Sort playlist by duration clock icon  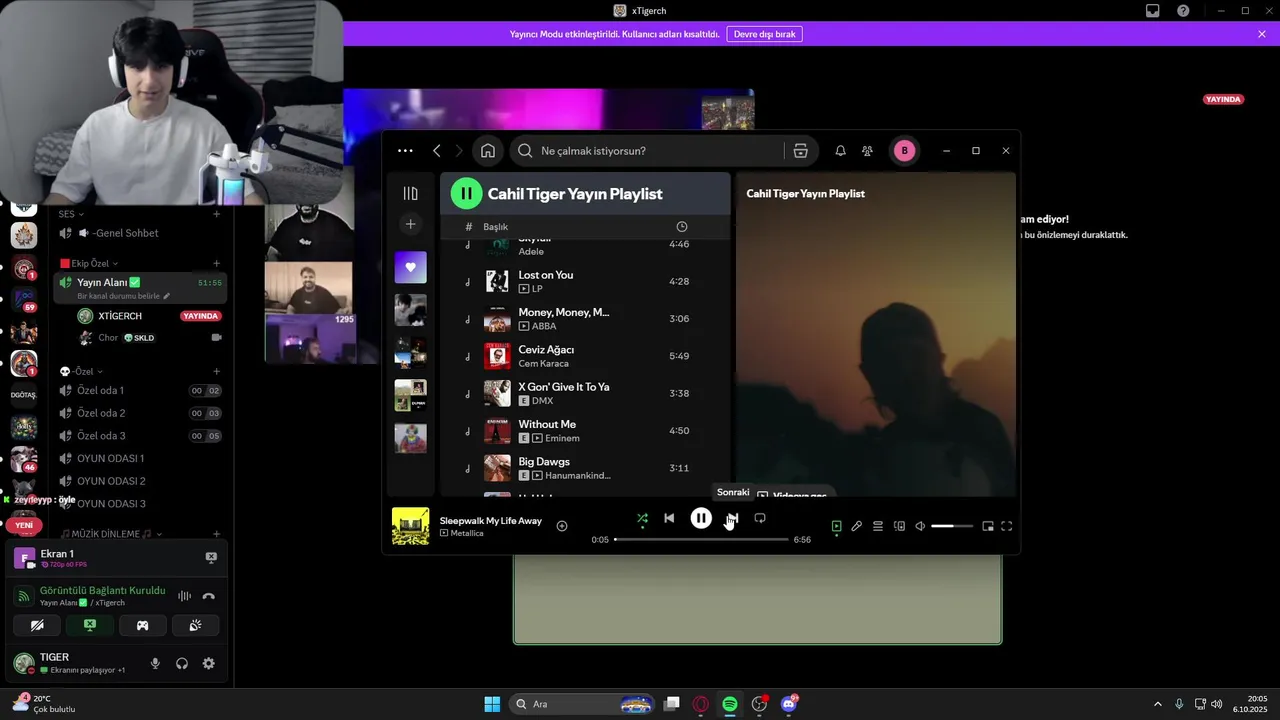(682, 227)
